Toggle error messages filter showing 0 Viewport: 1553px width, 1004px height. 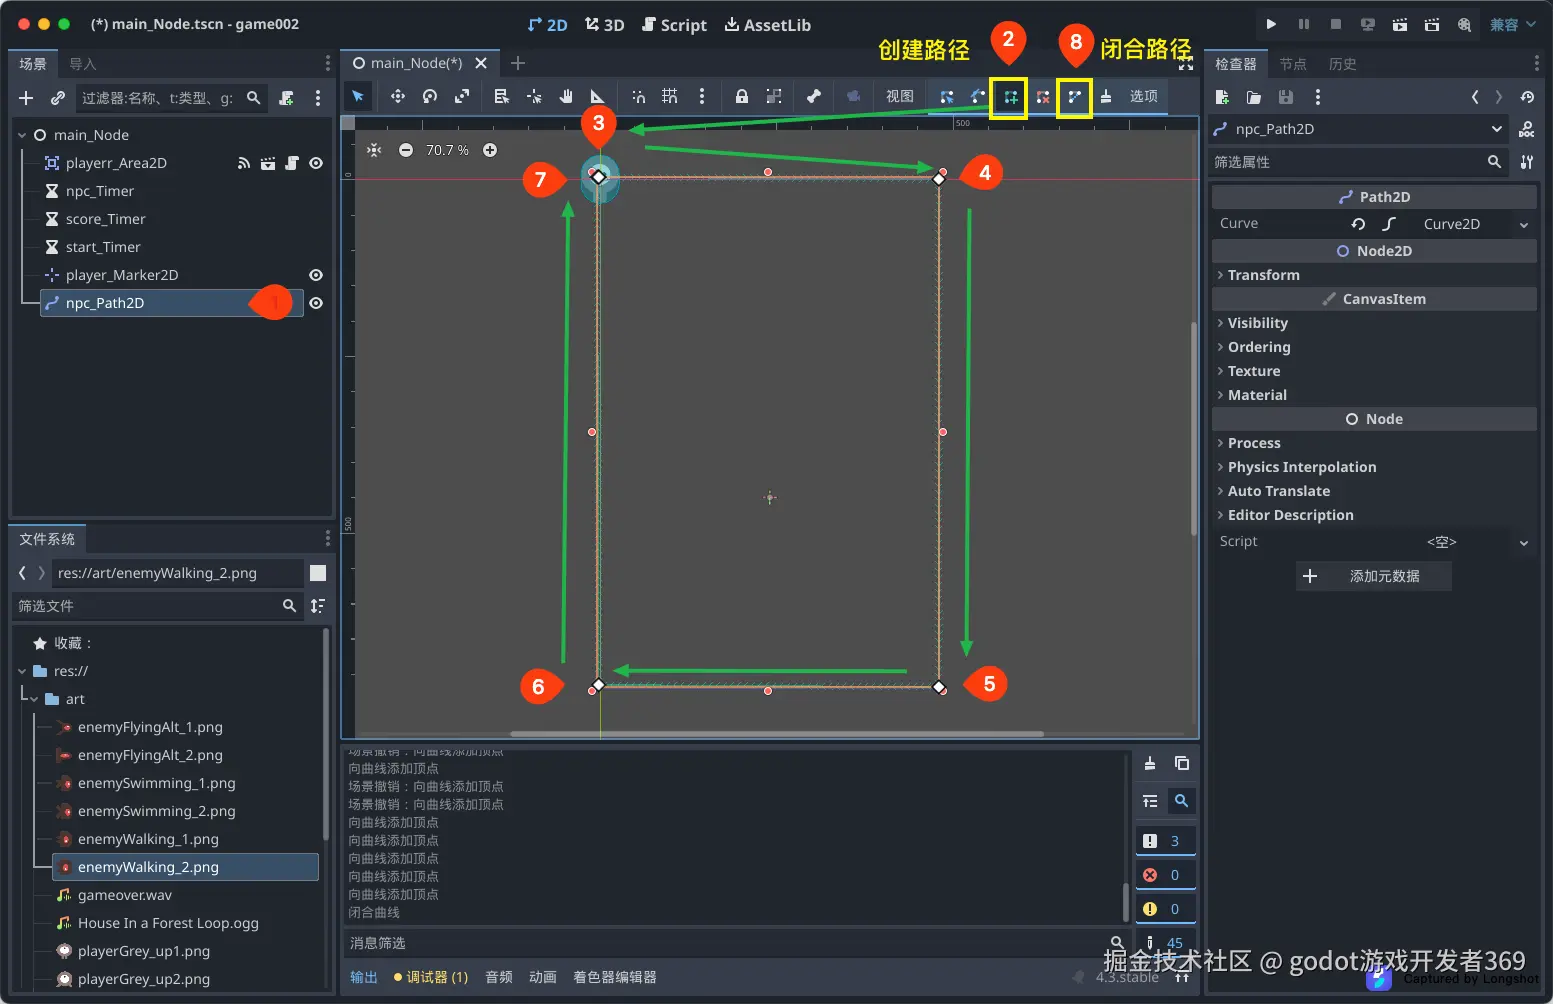click(1165, 875)
